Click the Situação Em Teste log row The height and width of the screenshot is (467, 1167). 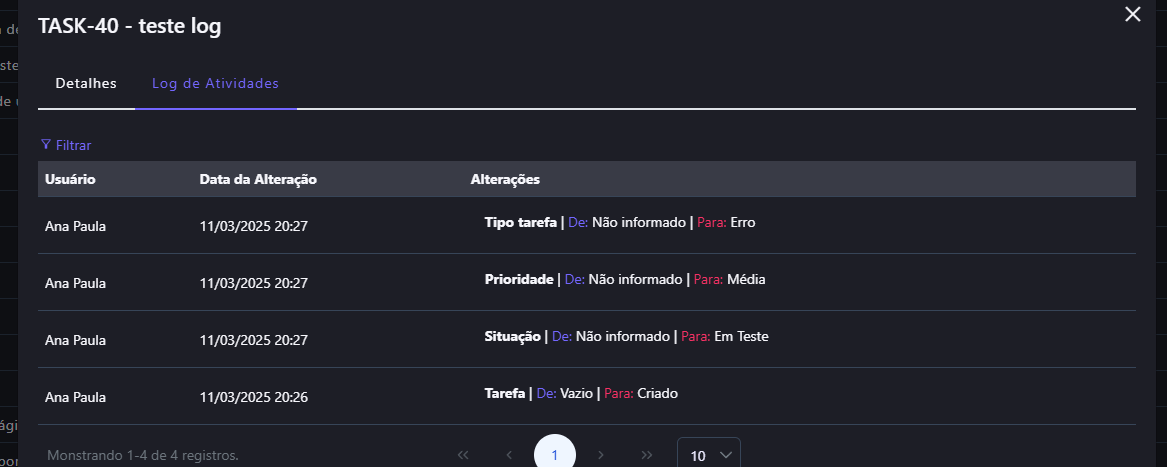pyautogui.click(x=626, y=337)
